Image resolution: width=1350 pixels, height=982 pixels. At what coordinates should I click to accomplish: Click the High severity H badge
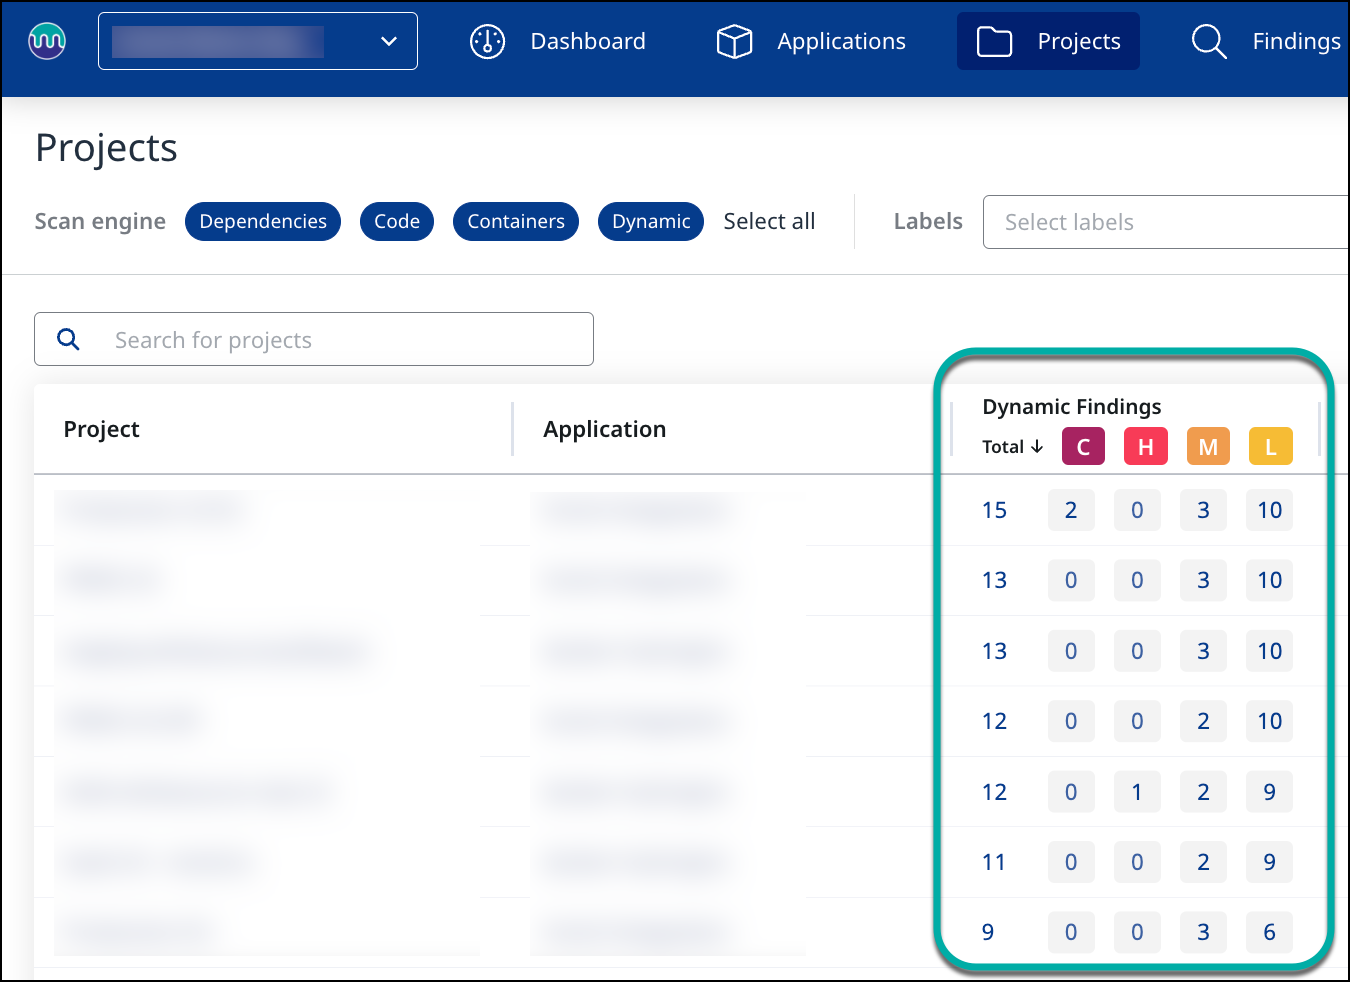coord(1146,447)
